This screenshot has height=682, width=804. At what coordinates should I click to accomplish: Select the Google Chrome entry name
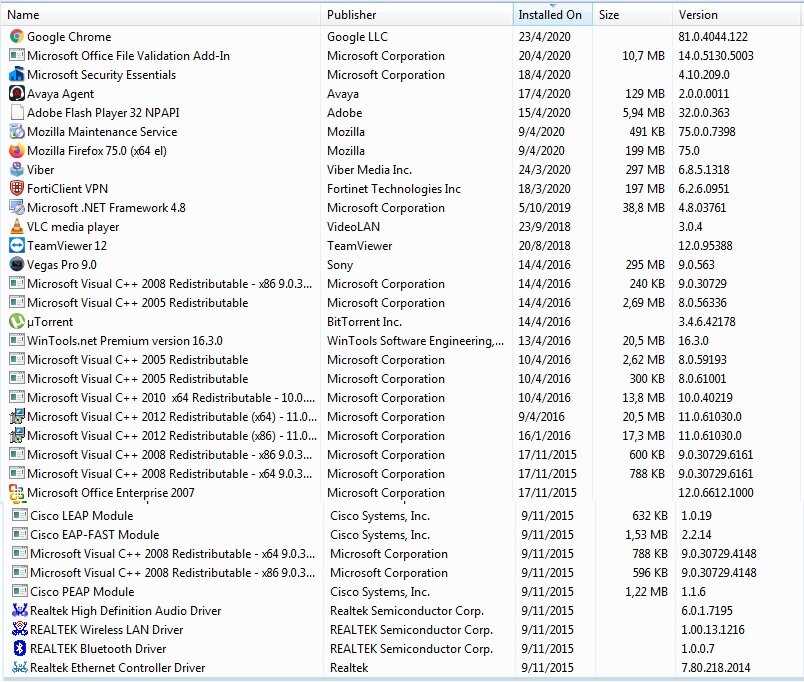pos(69,37)
